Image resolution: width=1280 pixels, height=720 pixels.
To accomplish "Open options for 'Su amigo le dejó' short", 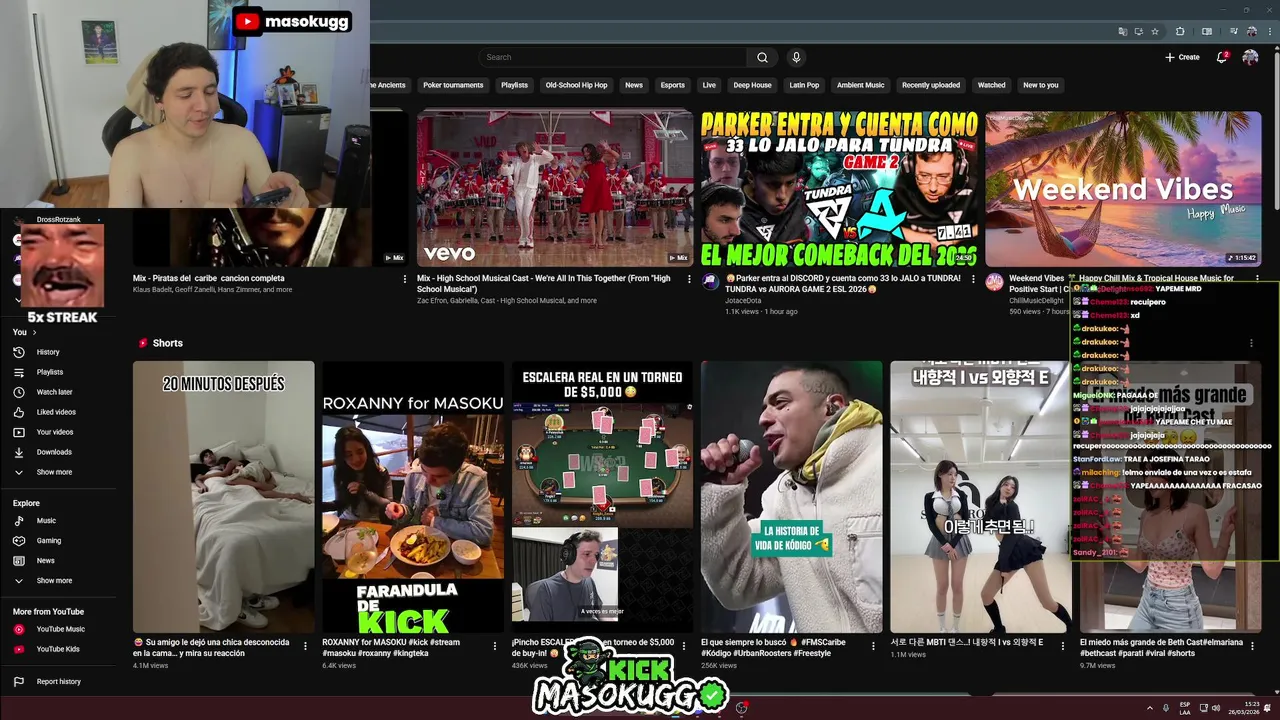I will 305,646.
